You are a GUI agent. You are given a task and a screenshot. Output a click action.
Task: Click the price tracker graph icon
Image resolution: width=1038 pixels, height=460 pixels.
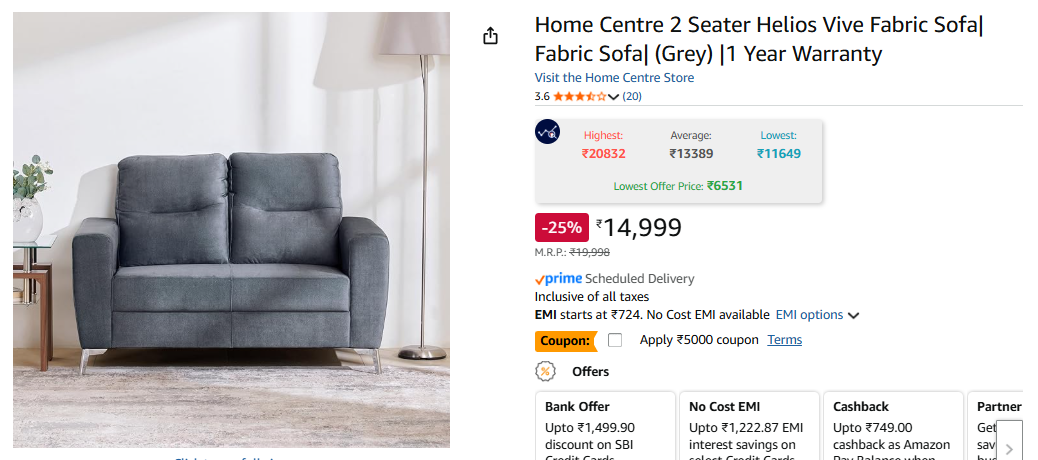[x=548, y=131]
